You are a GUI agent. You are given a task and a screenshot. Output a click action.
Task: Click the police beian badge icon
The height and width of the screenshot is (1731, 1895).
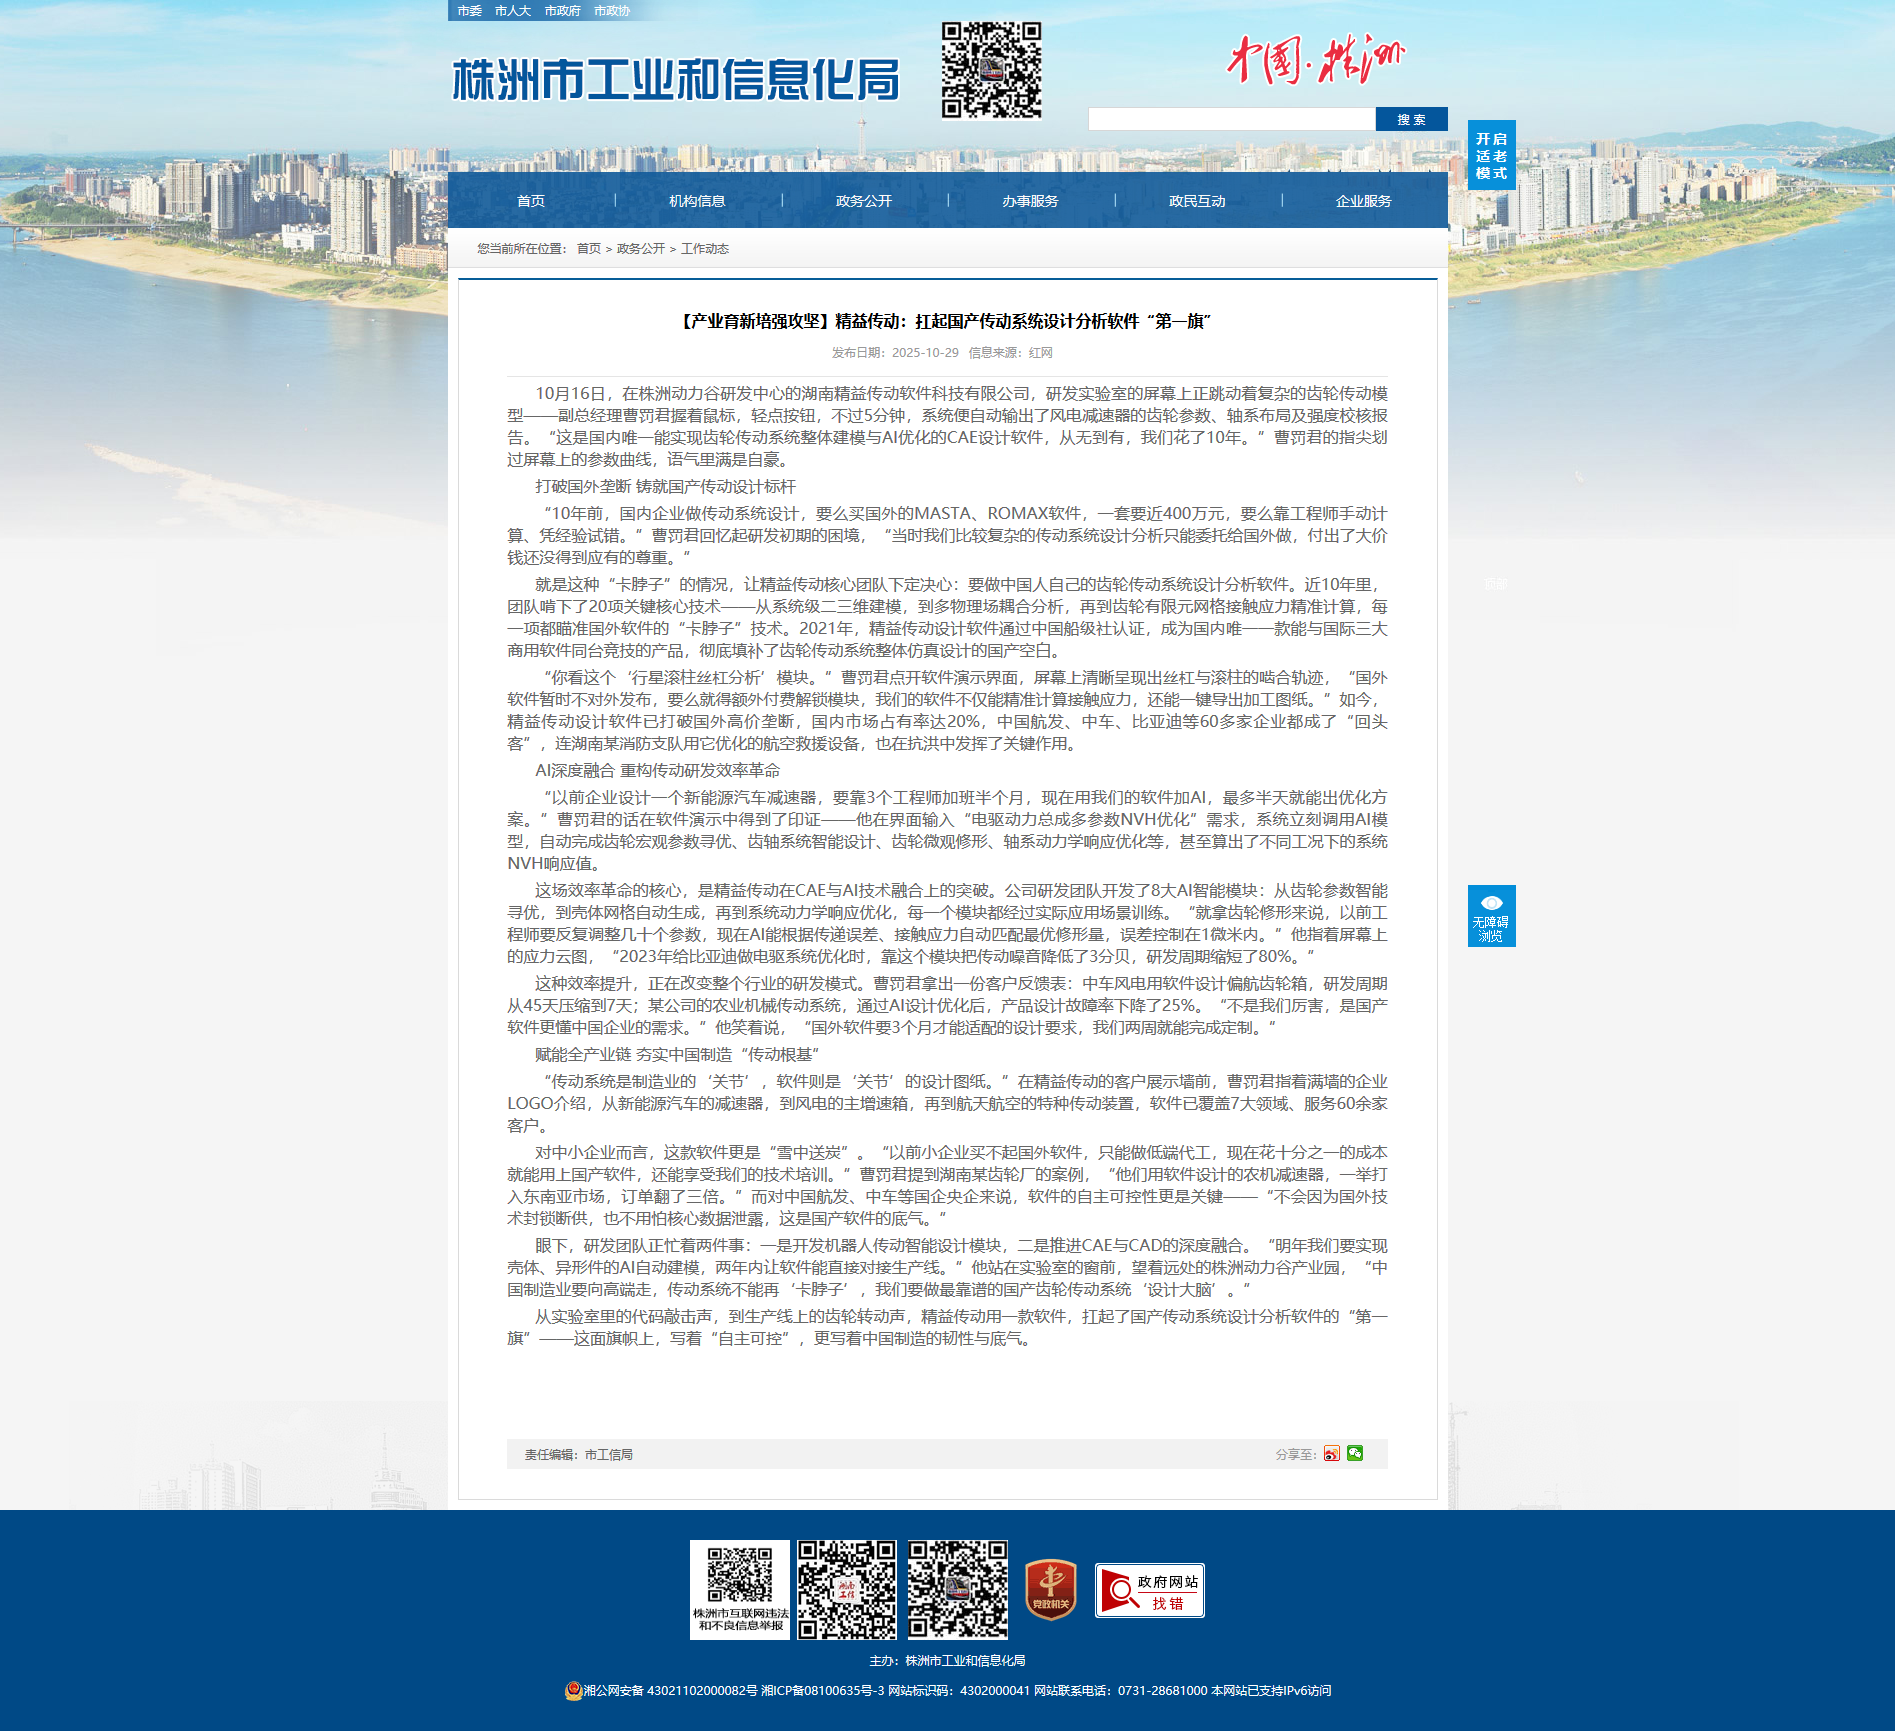pos(573,1690)
